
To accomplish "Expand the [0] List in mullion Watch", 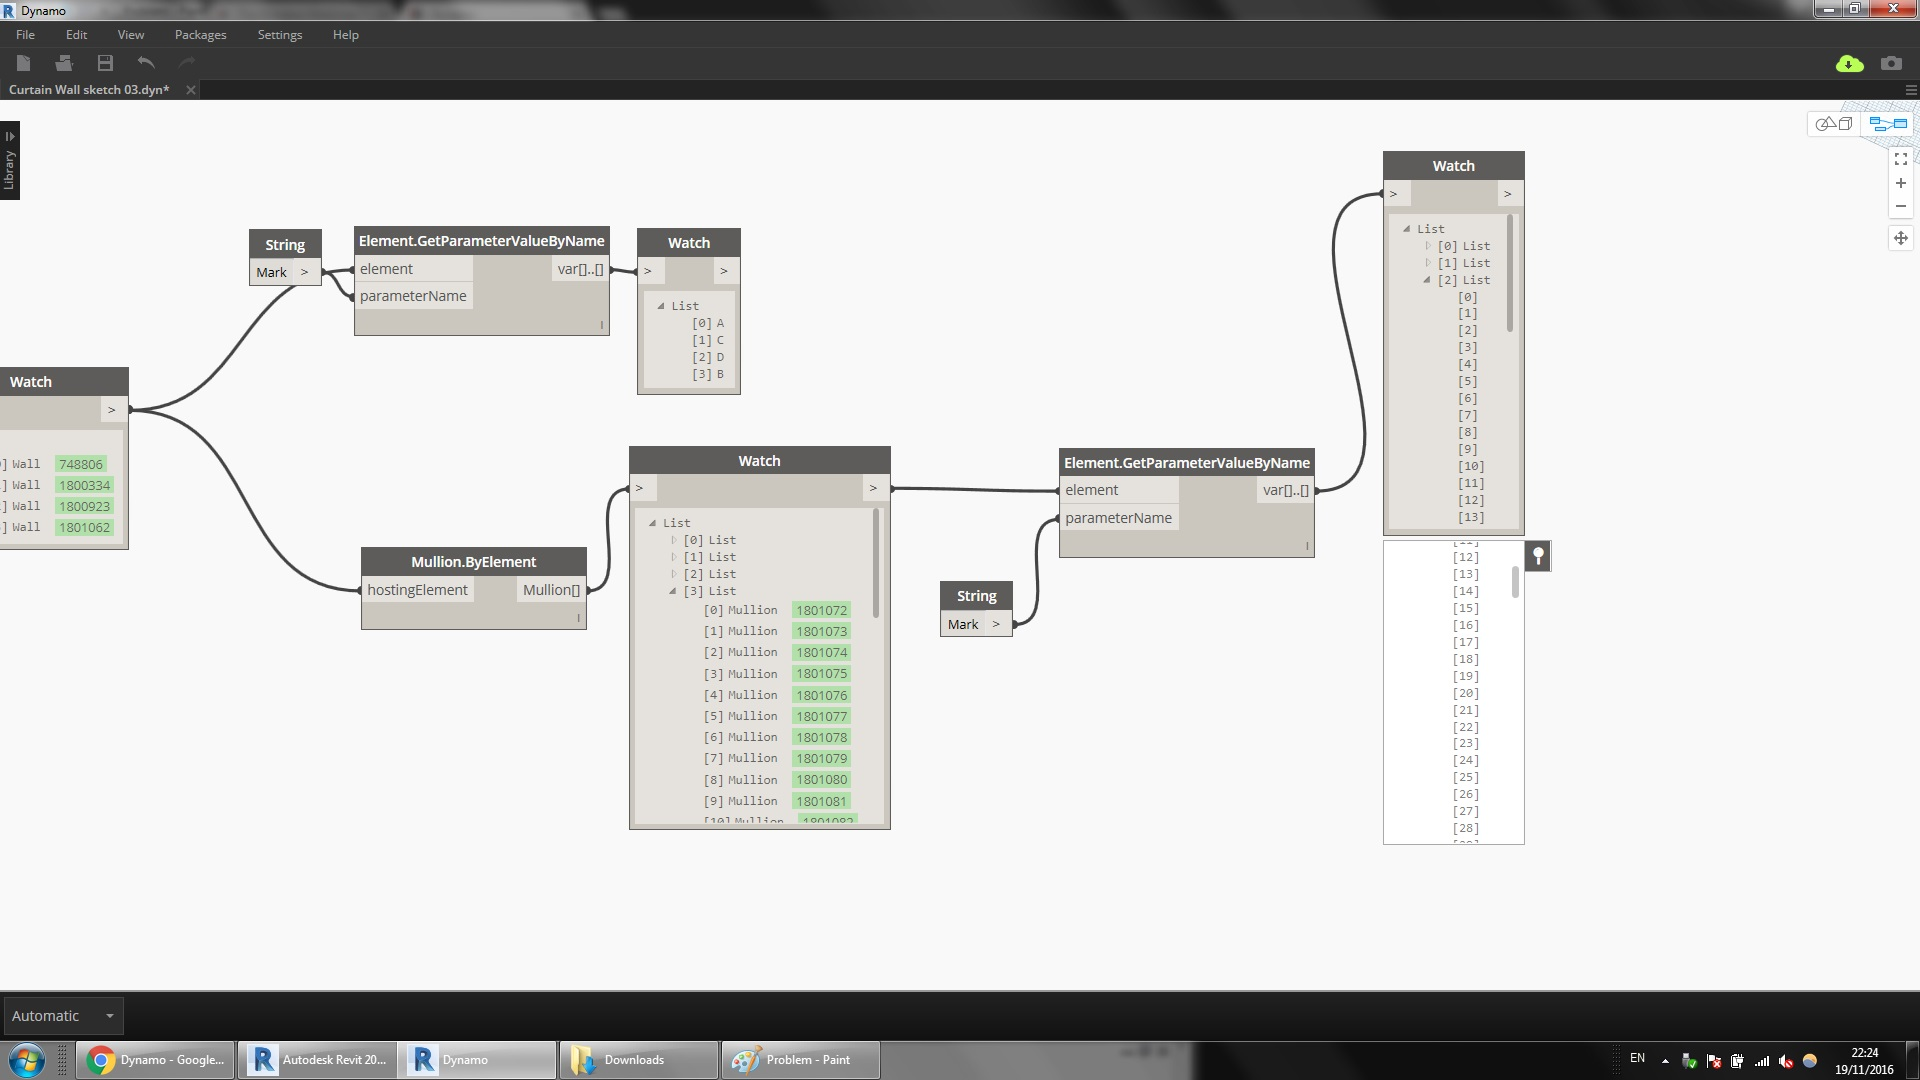I will coord(674,540).
